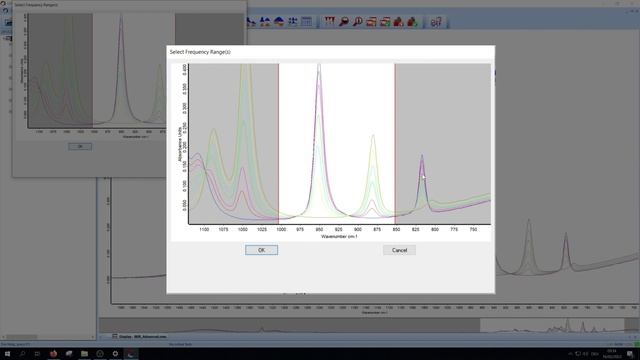Image resolution: width=640 pixels, height=360 pixels.
Task: Click the four-arrows scaling toolbar icon
Action: 293,22
